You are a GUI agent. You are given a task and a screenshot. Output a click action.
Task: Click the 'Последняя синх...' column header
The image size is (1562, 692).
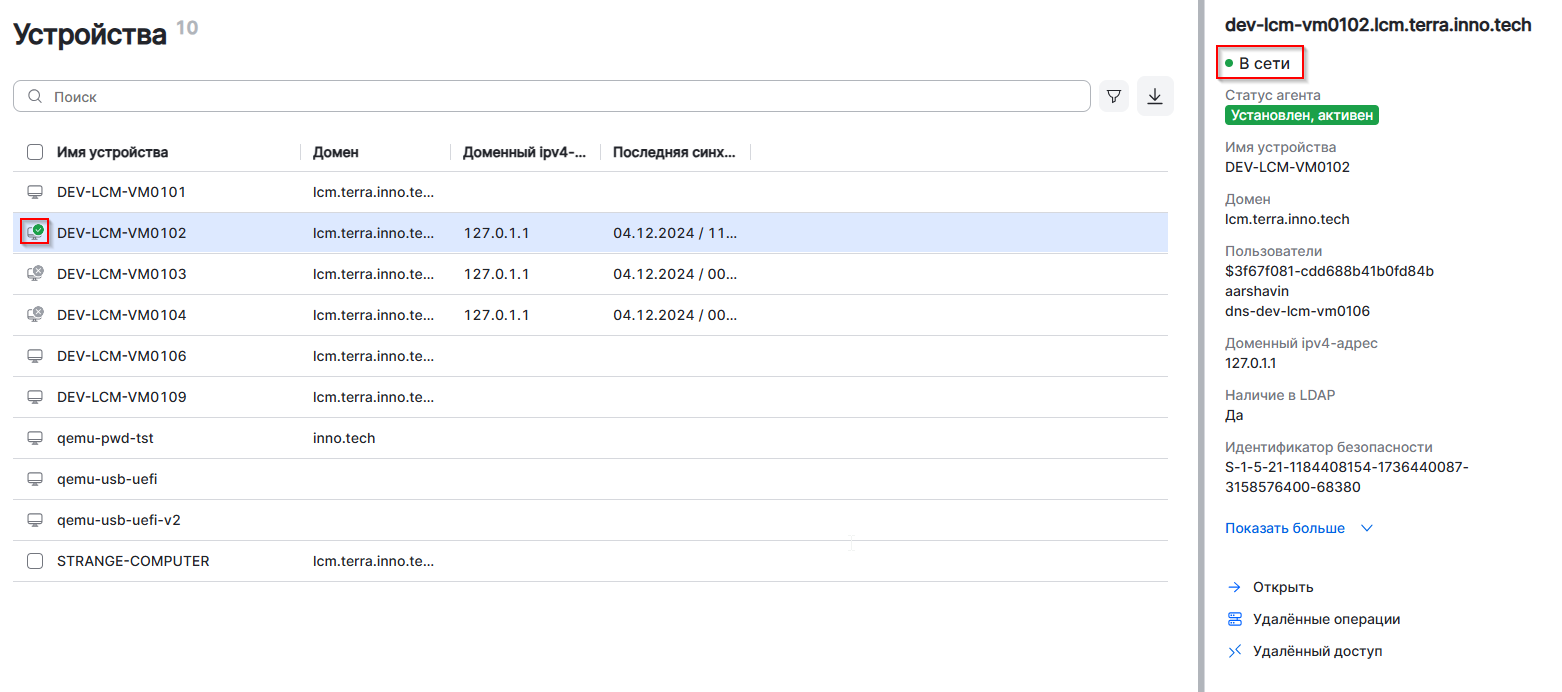pyautogui.click(x=674, y=152)
